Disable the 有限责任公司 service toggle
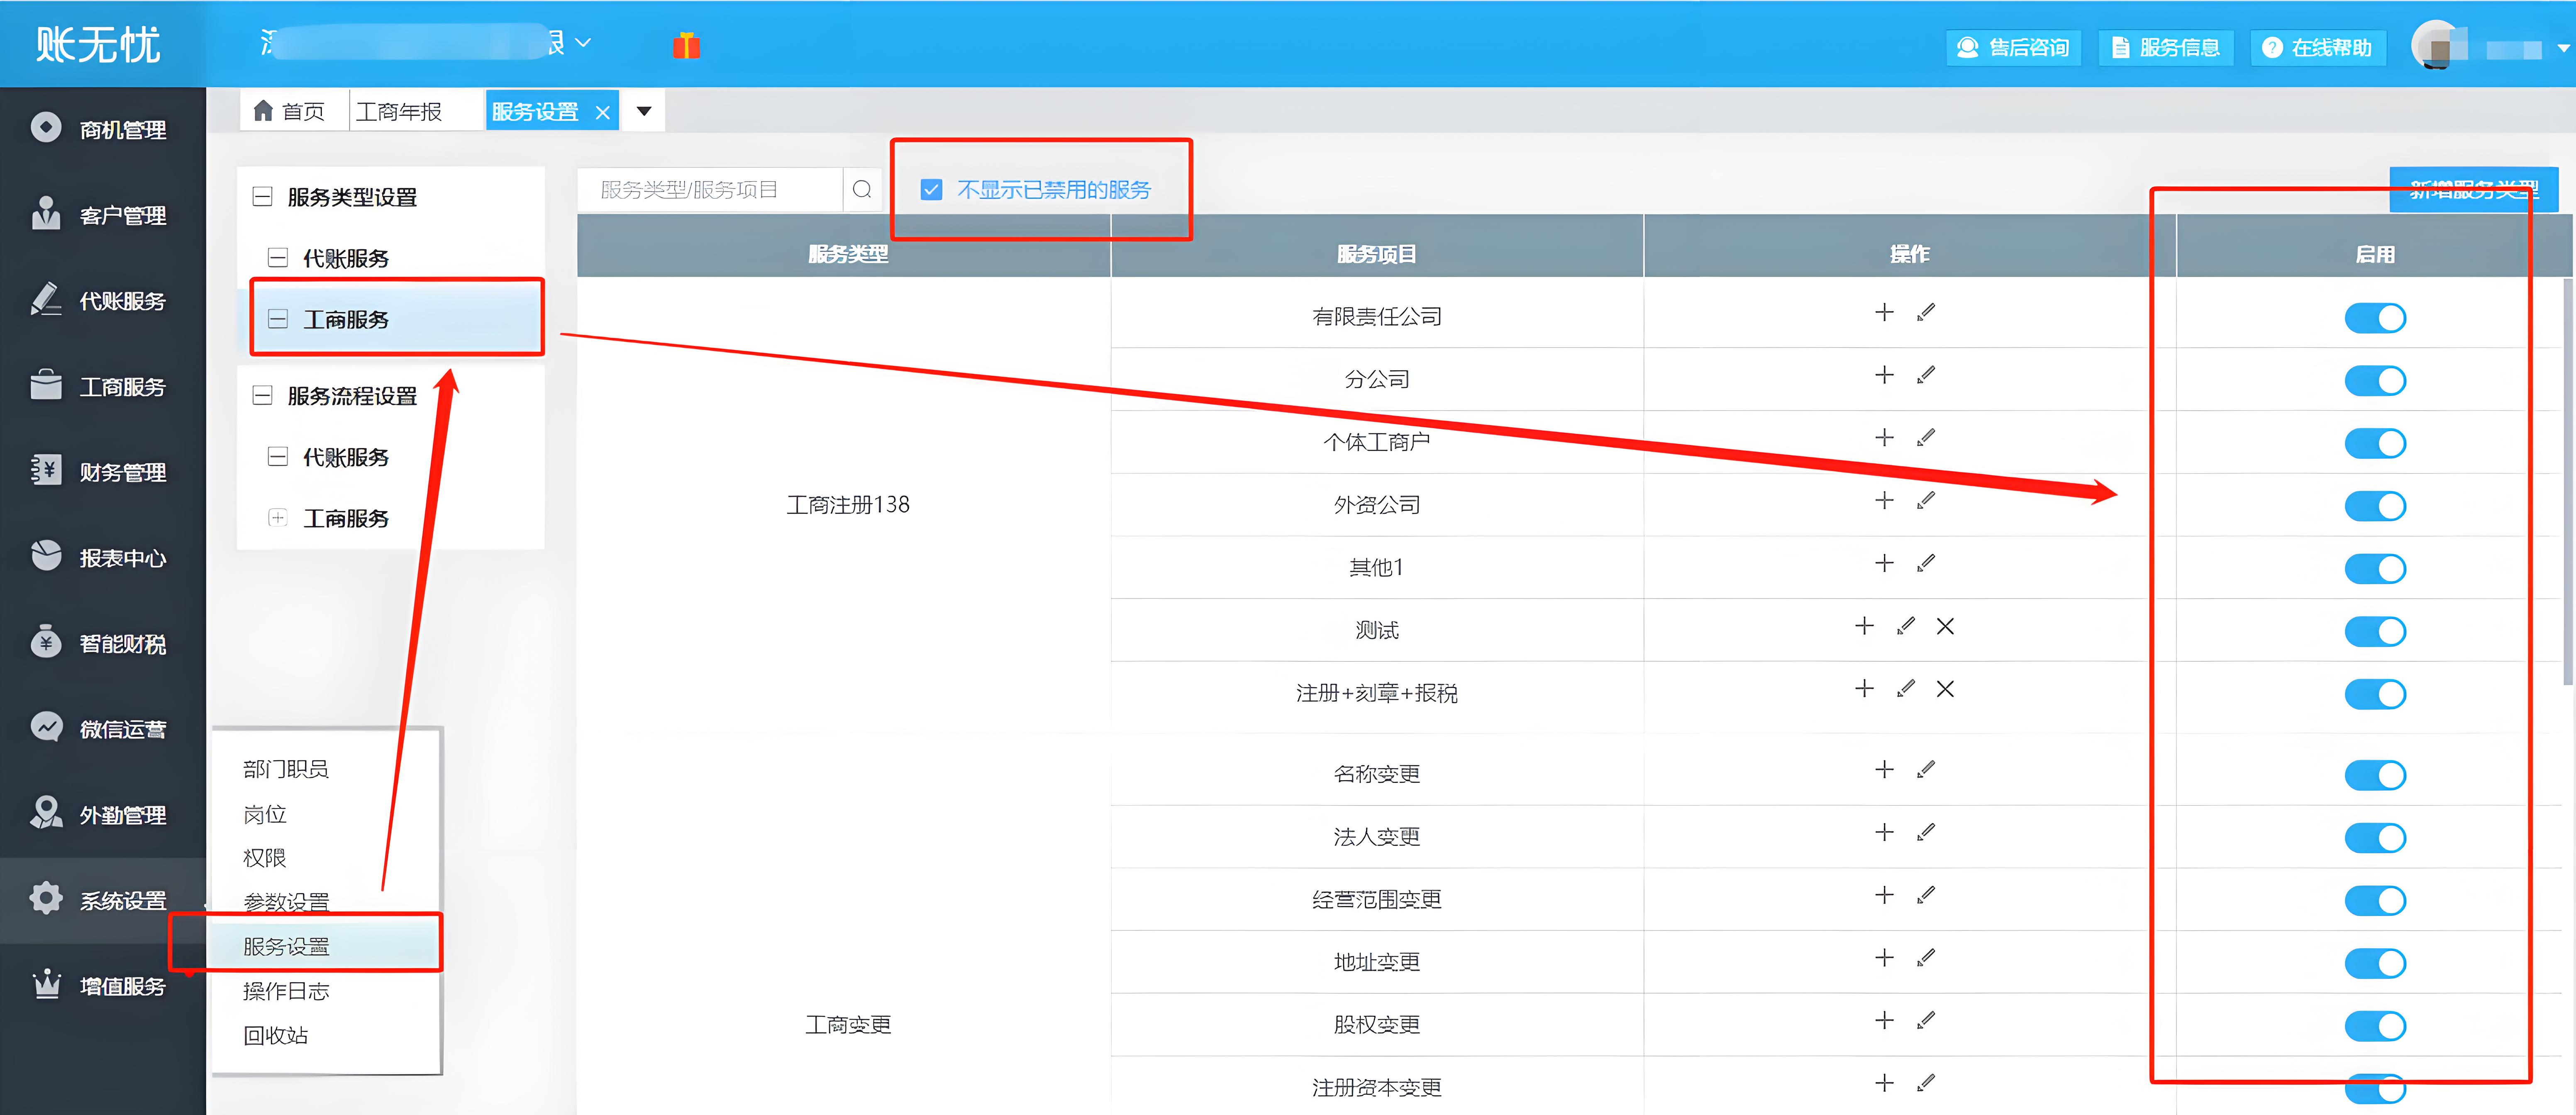Image resolution: width=2576 pixels, height=1115 pixels. point(2375,318)
